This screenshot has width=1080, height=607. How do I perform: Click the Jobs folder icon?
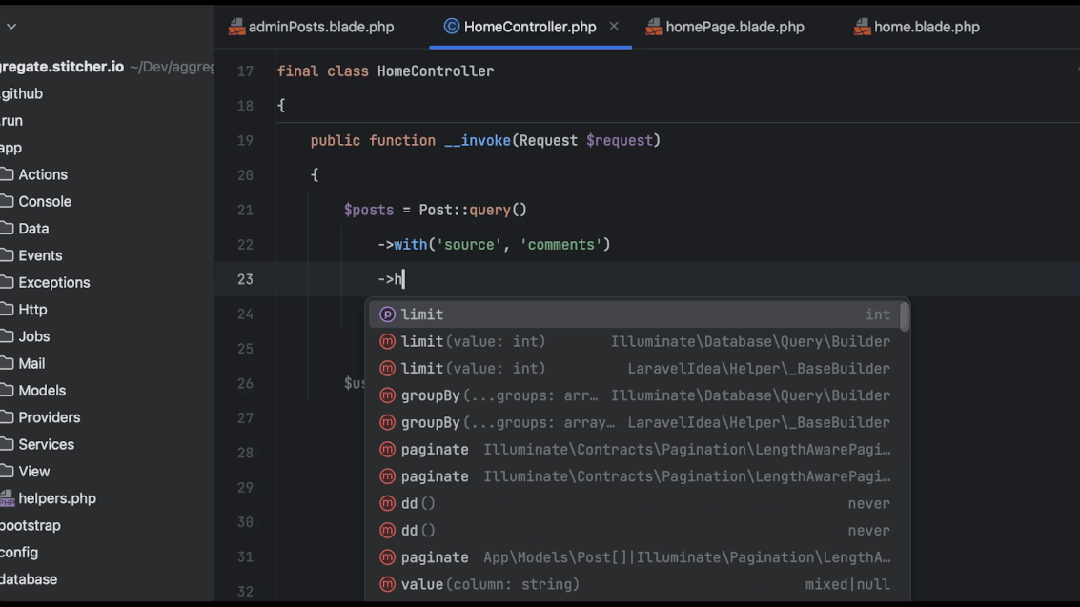pyautogui.click(x=7, y=336)
